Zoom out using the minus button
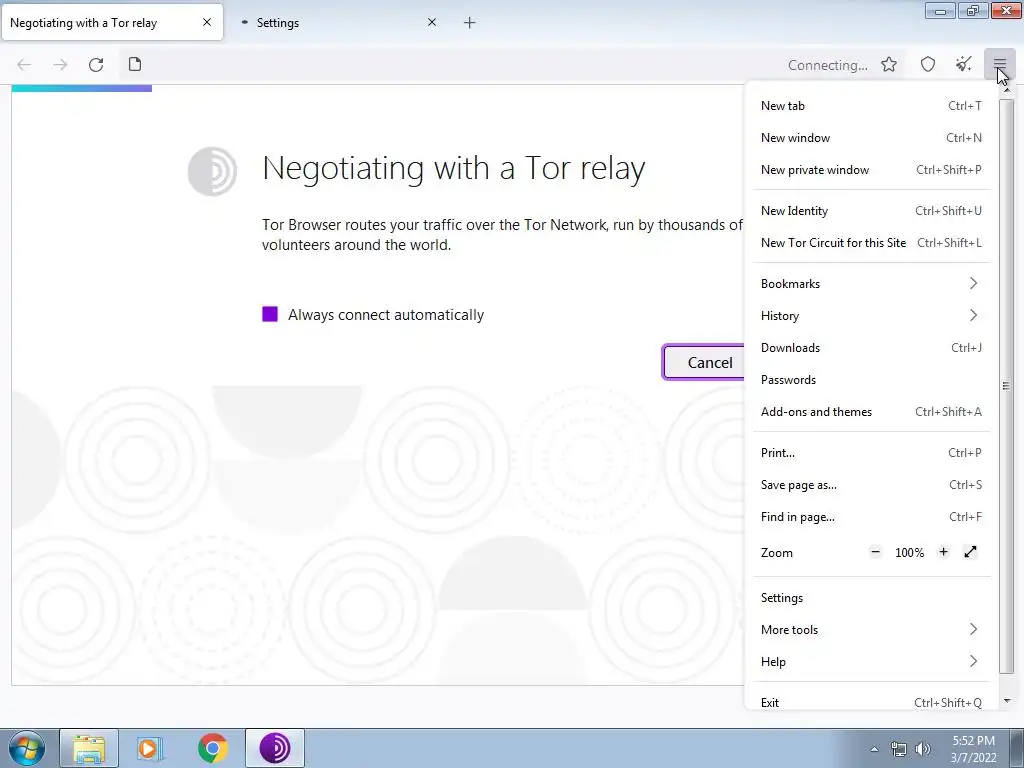Screen dimensions: 1024x768 tap(876, 552)
